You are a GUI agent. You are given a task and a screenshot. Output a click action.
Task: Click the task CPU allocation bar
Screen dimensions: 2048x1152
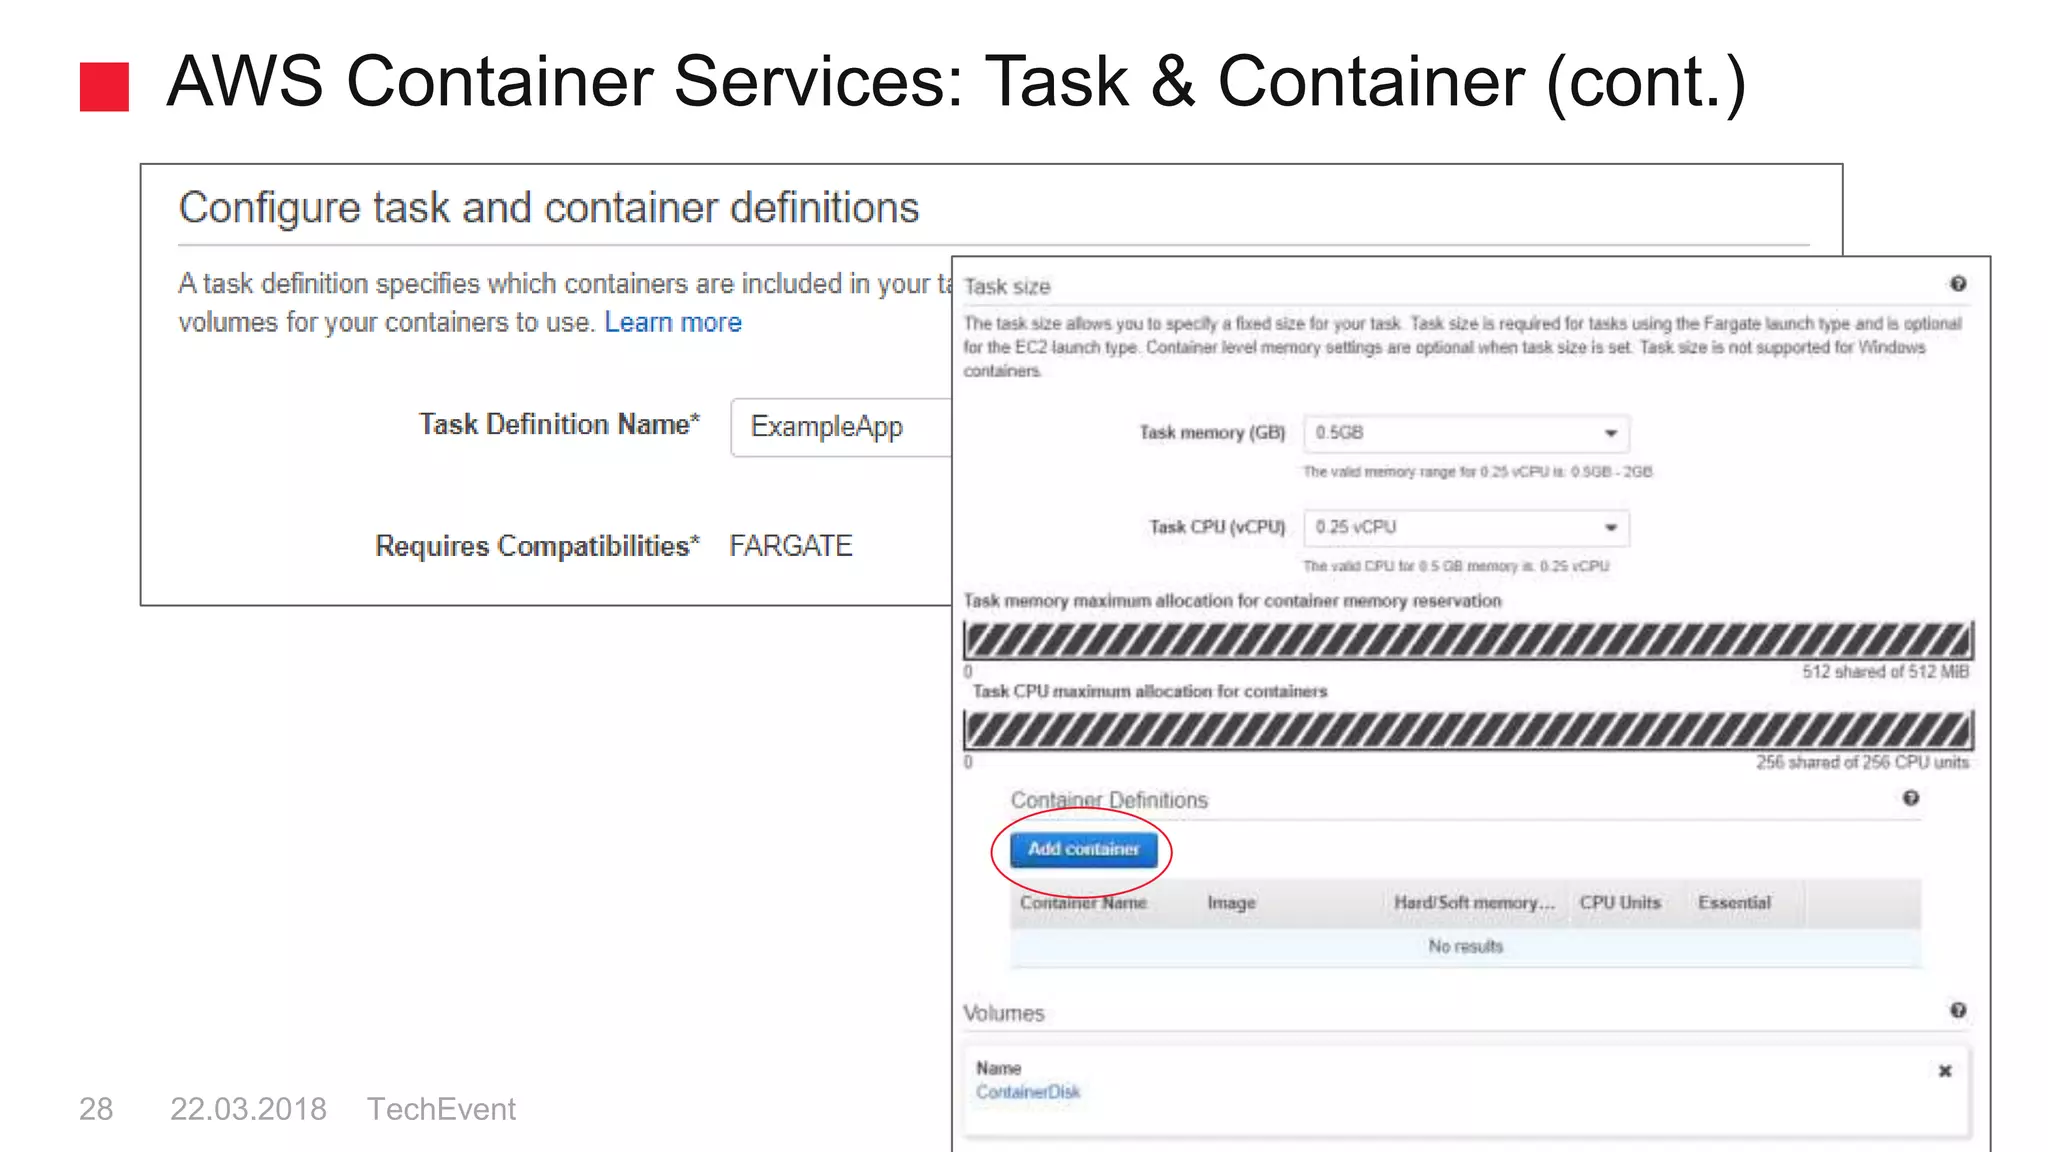(x=1468, y=730)
